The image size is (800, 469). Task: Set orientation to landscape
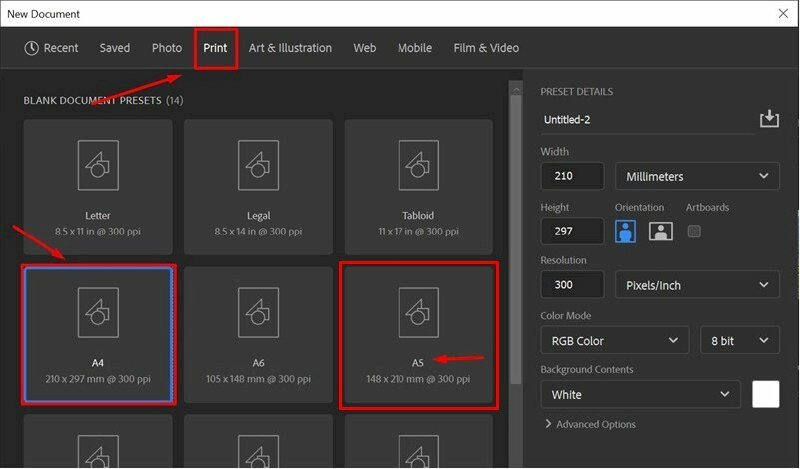pyautogui.click(x=661, y=231)
